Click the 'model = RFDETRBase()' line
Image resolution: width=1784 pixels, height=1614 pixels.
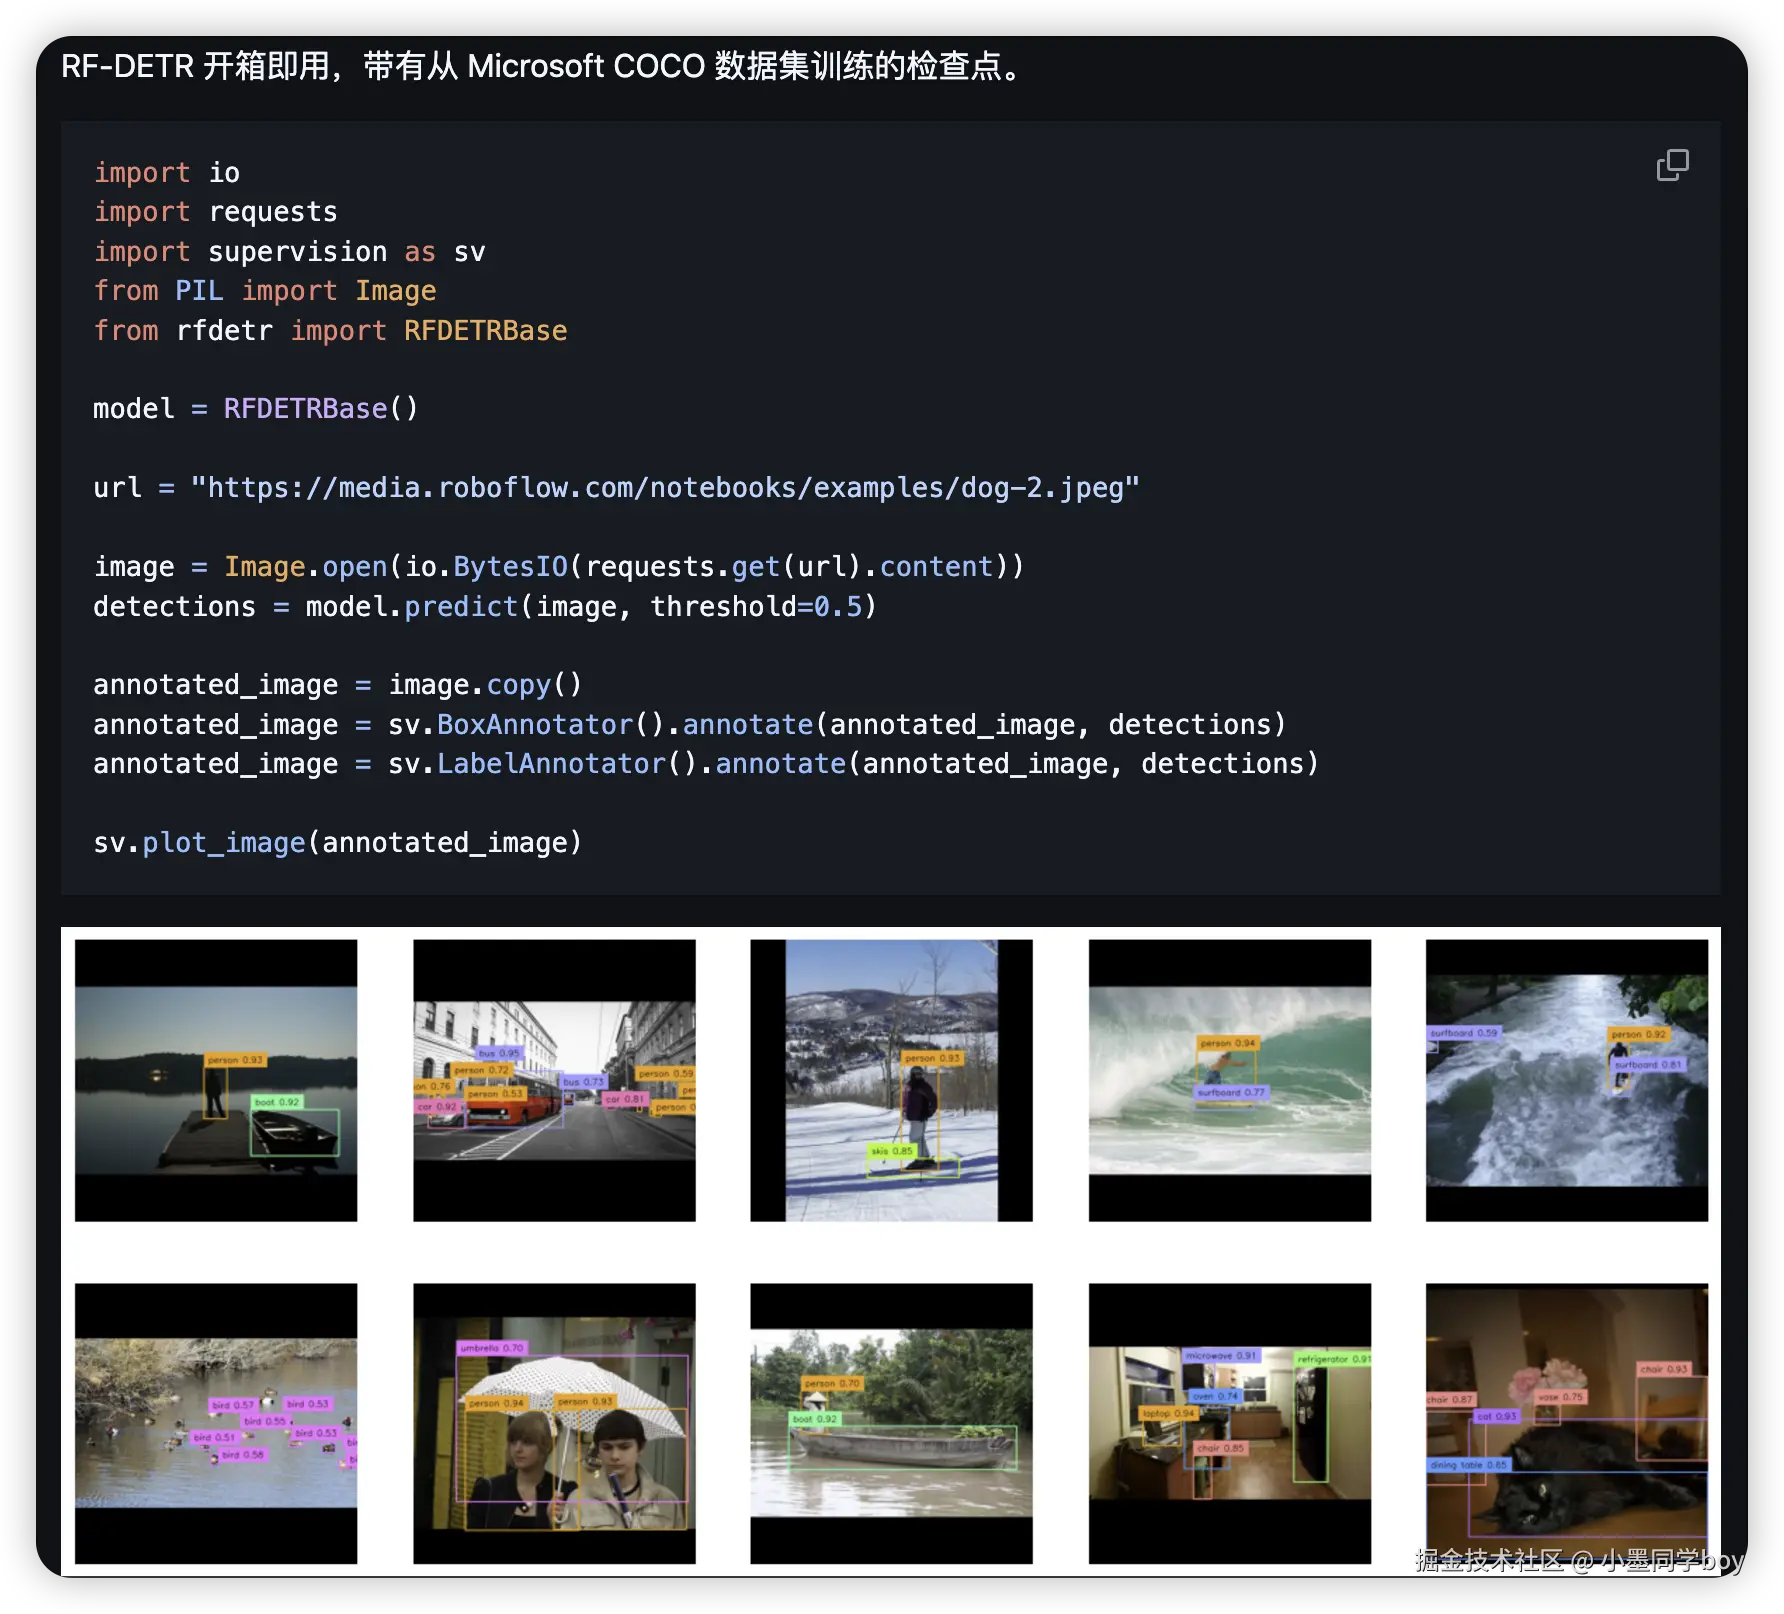click(x=256, y=409)
